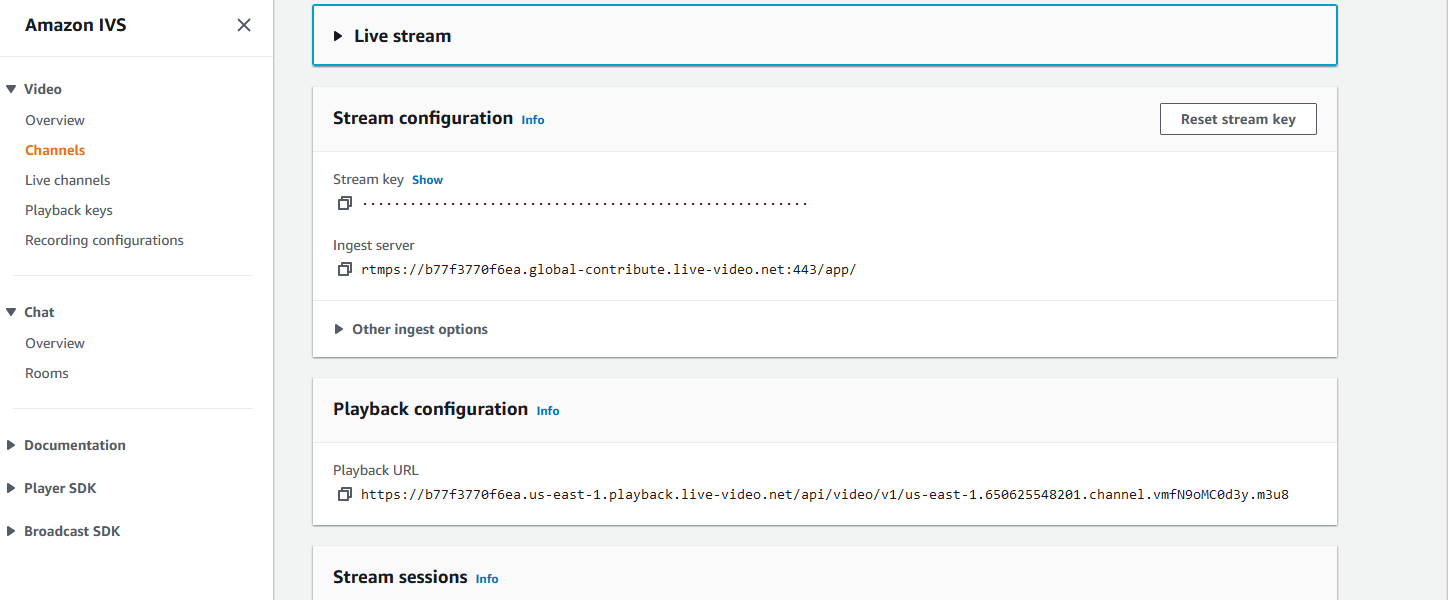This screenshot has height=600, width=1455.
Task: Expand the Broadcast SDK navigation group
Action: 11,531
